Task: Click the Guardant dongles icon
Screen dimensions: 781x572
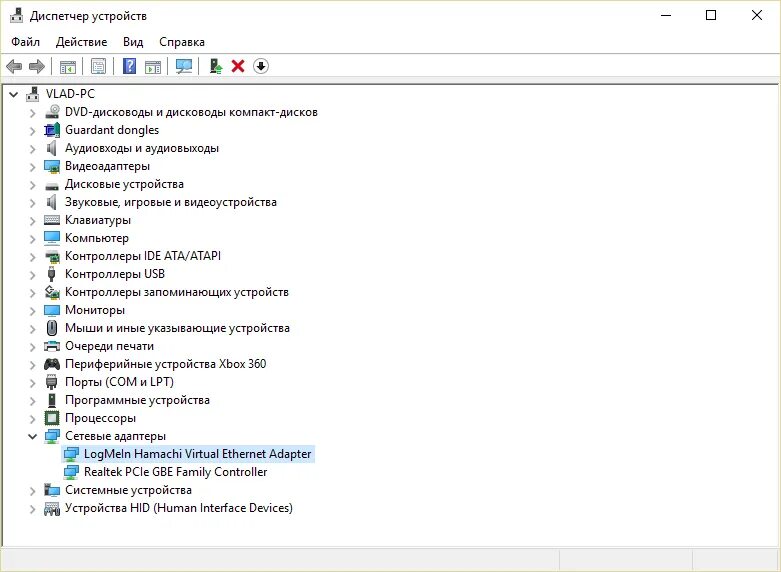Action: (x=52, y=130)
